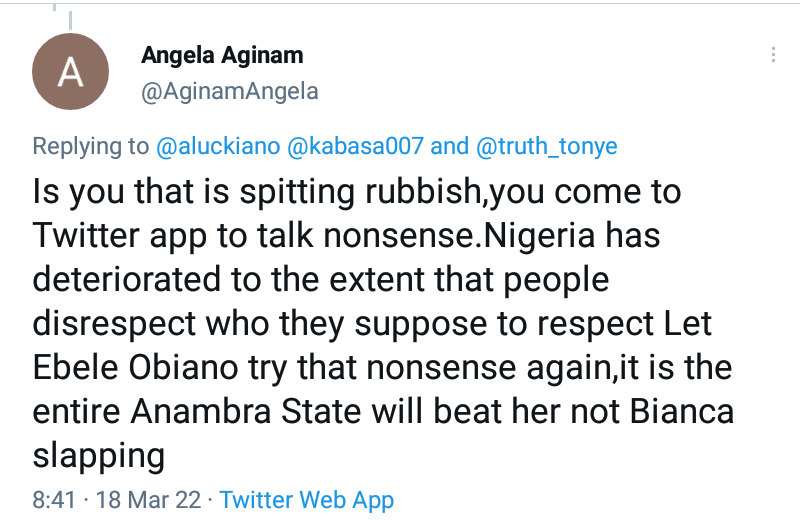The width and height of the screenshot is (800, 520).
Task: Click 'Anambra State' in the tweet body
Action: [x=249, y=411]
